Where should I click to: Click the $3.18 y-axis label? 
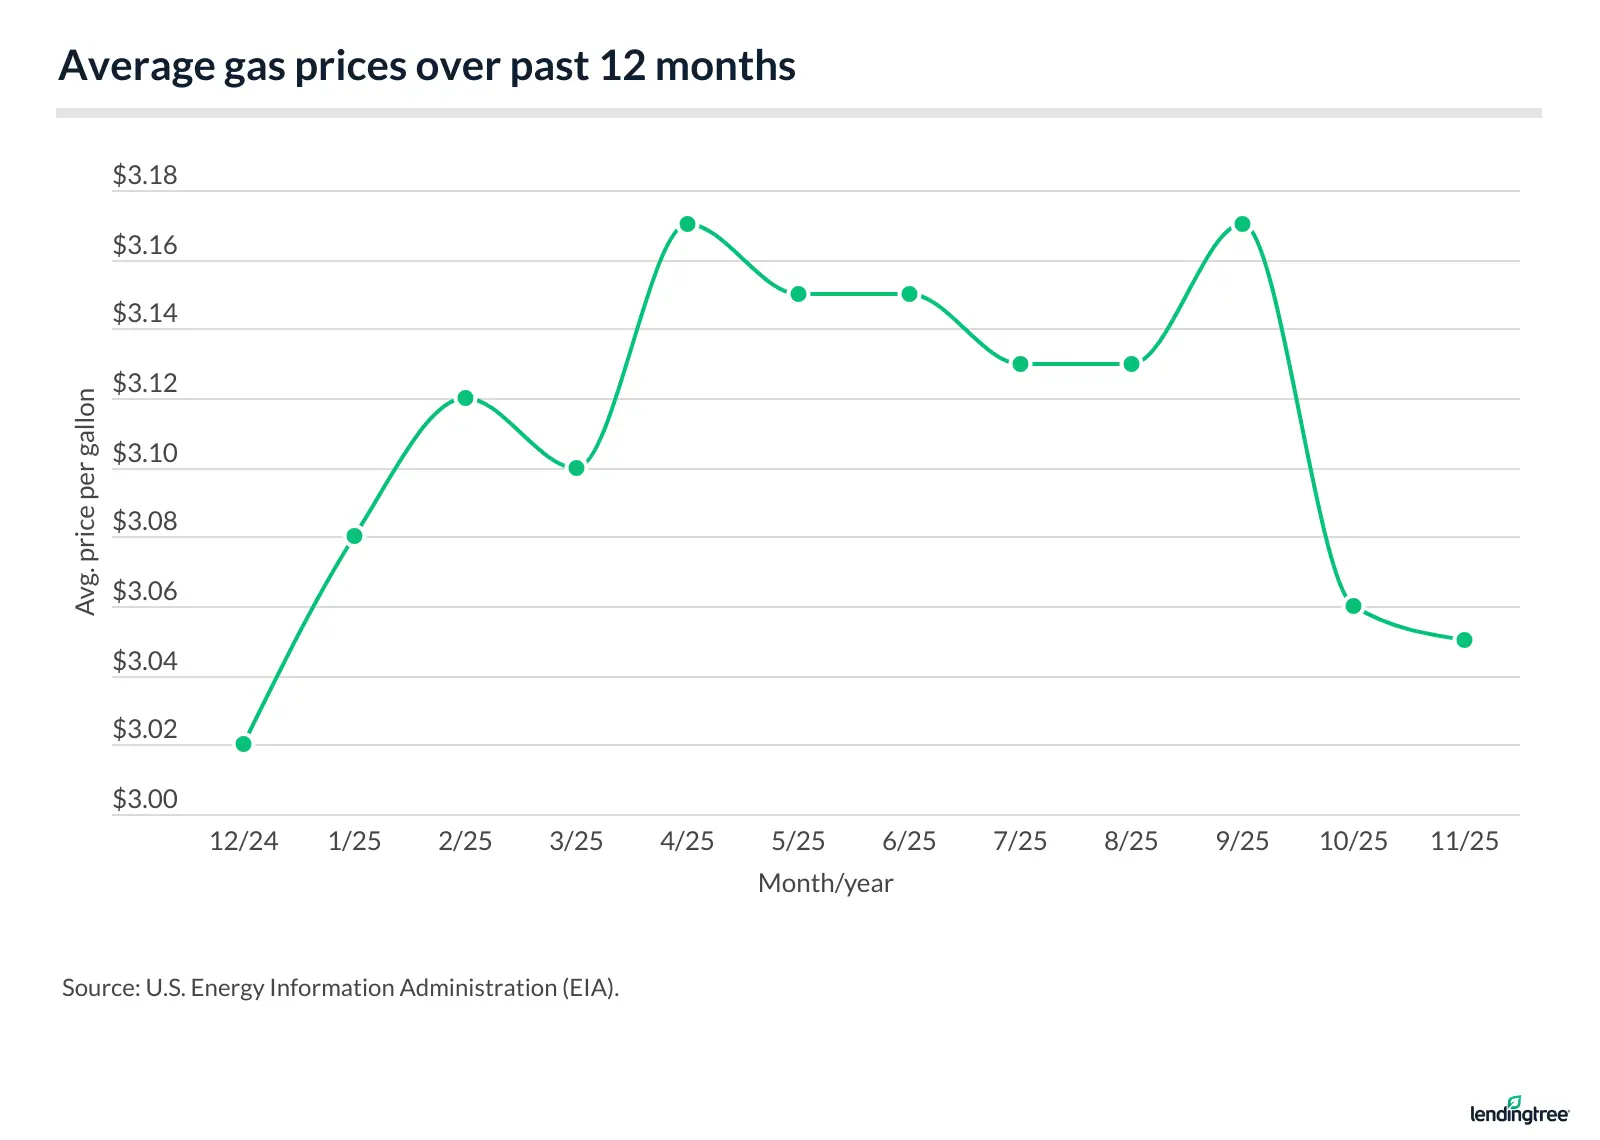[x=145, y=176]
